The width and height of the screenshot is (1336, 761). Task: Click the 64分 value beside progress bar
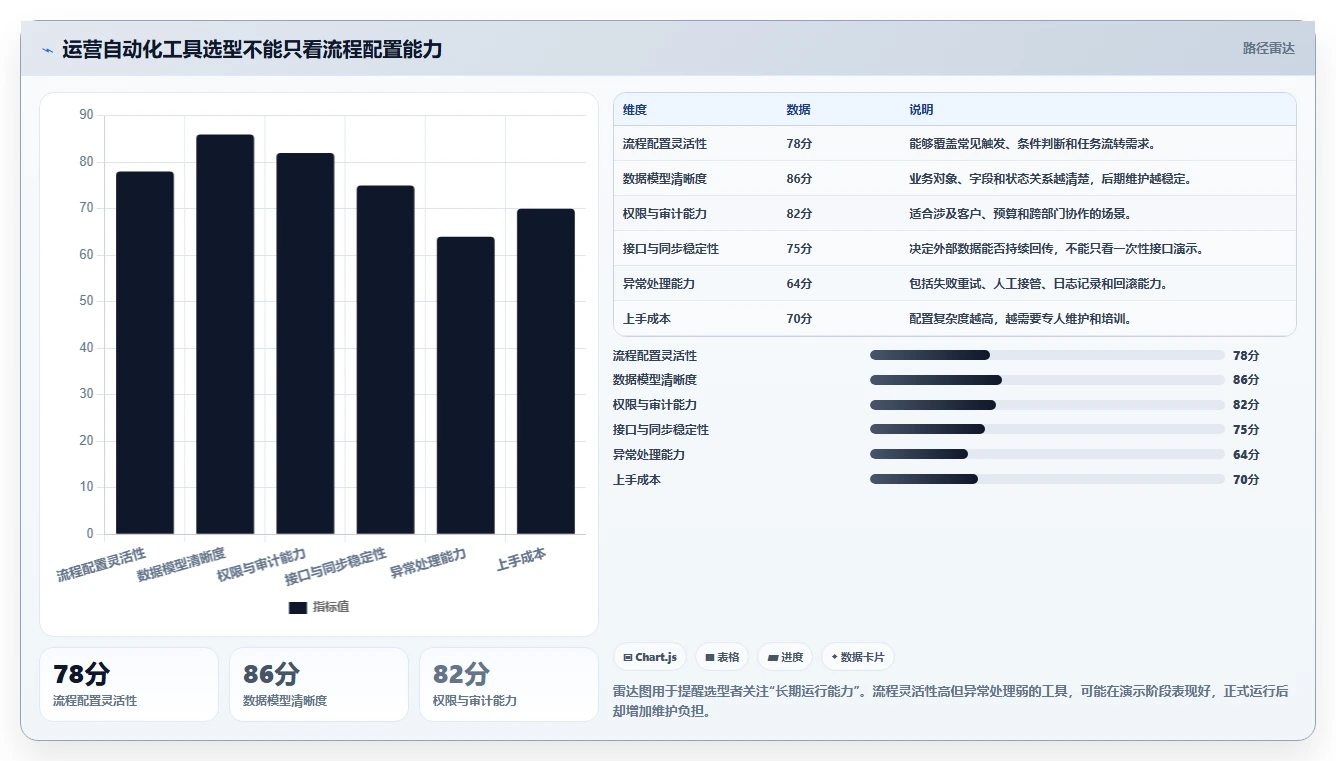1246,455
